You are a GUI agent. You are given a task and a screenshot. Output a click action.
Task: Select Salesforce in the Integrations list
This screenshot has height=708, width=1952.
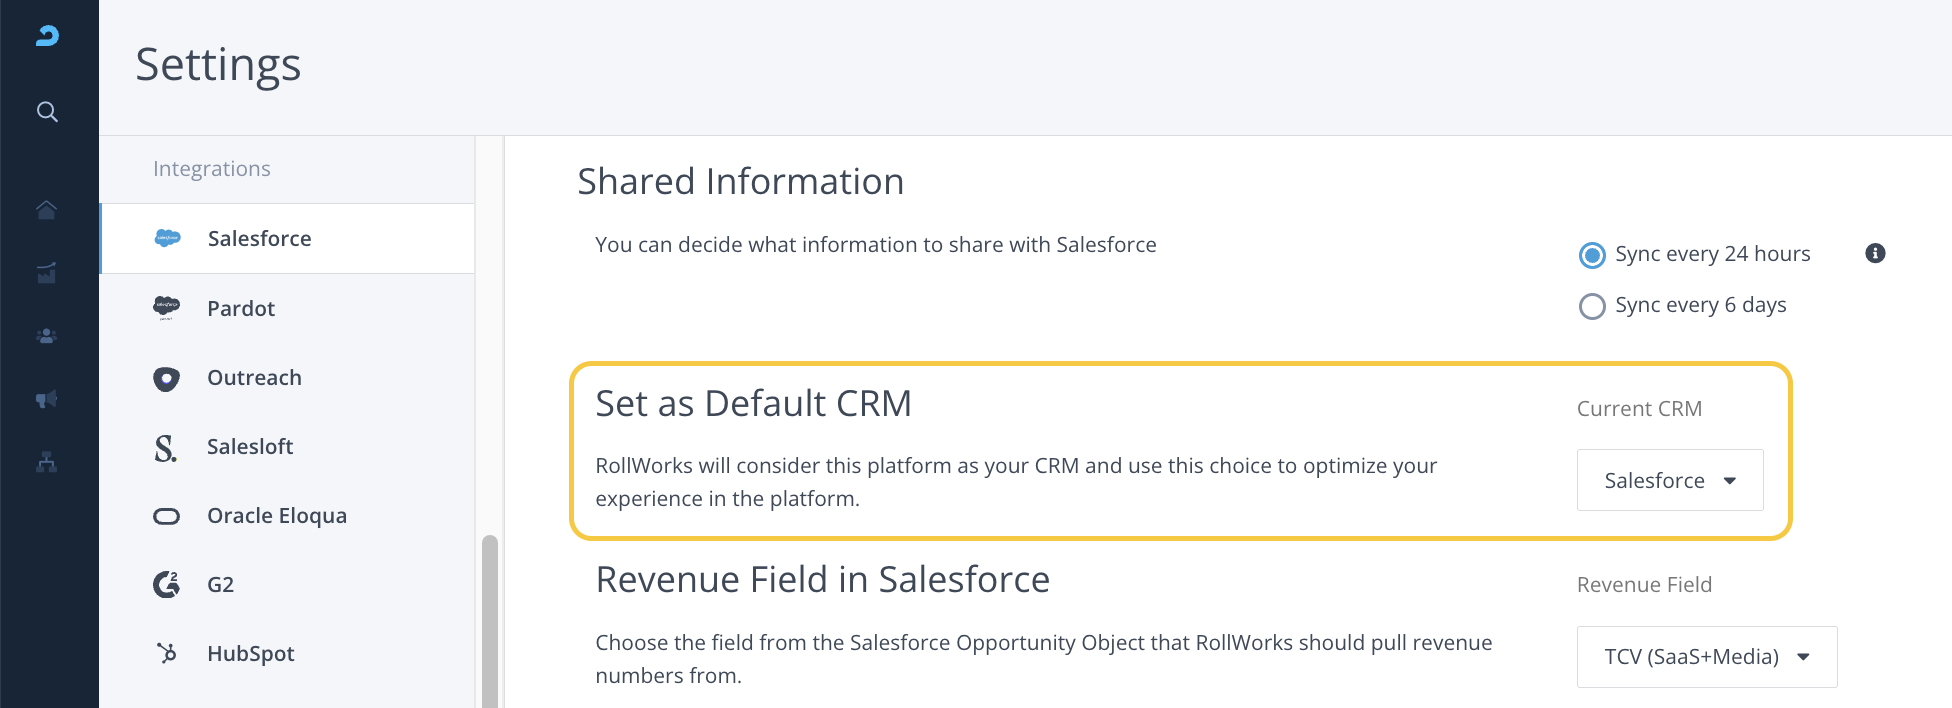[259, 239]
